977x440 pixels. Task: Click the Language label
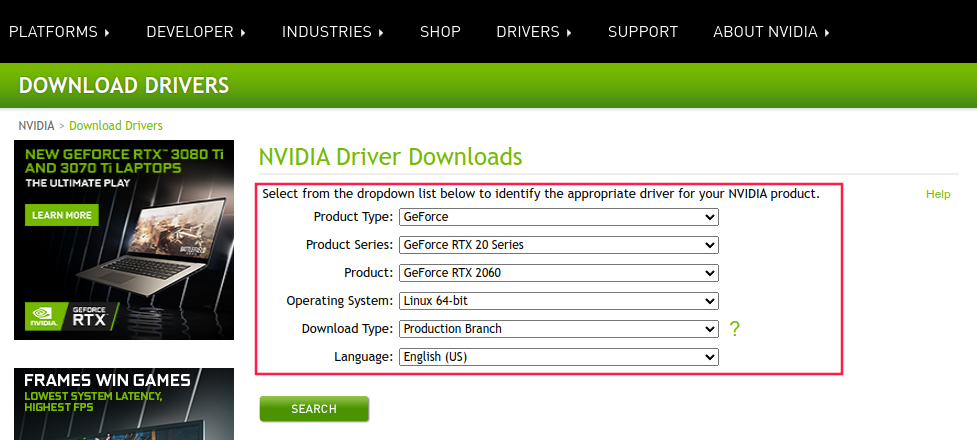364,357
